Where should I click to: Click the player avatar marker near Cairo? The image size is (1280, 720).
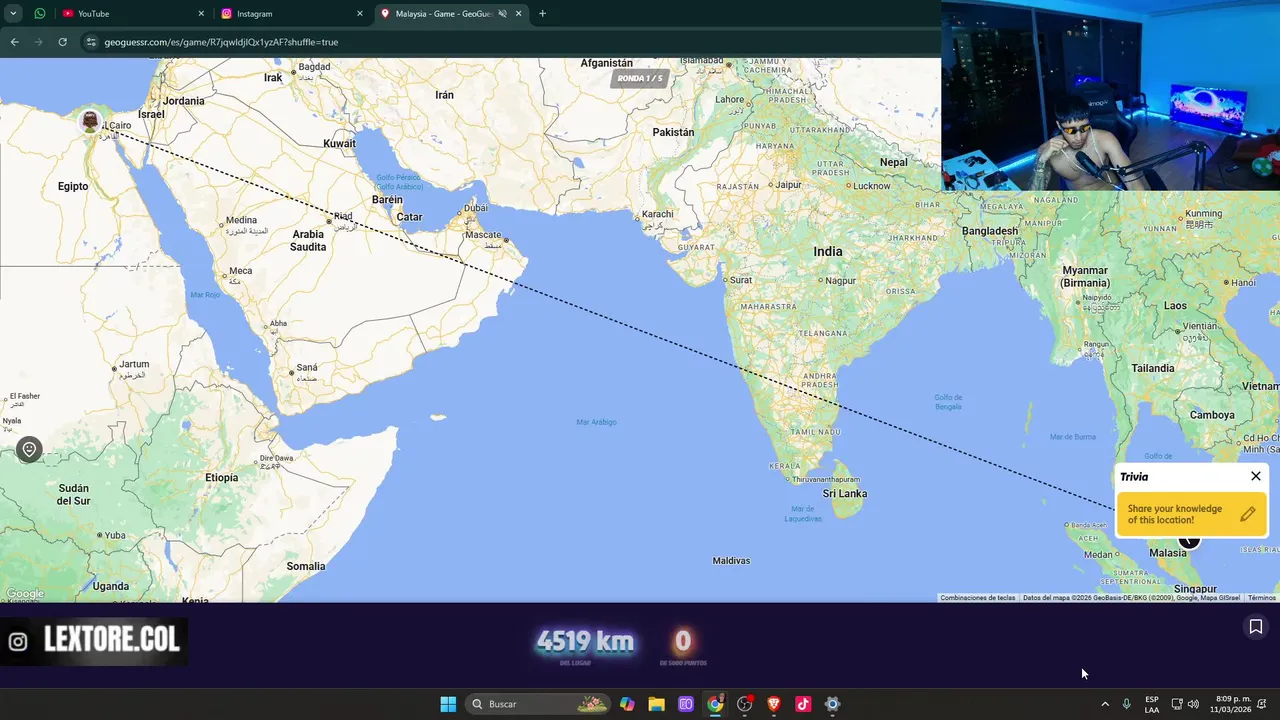click(x=90, y=122)
